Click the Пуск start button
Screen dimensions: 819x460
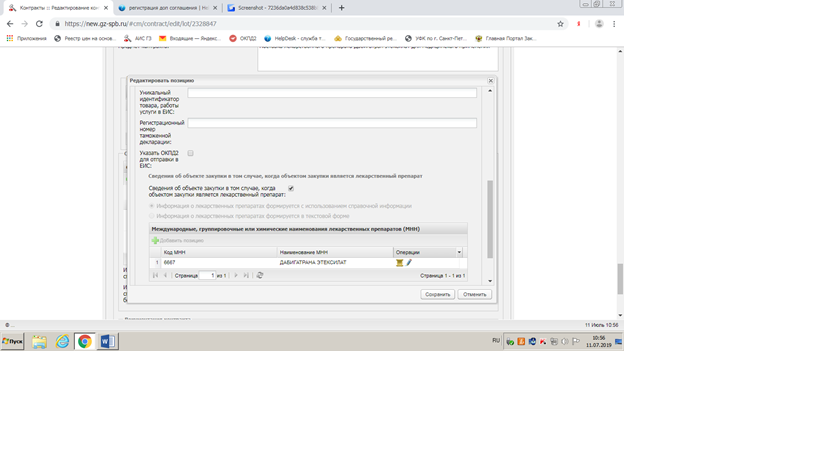[x=13, y=341]
